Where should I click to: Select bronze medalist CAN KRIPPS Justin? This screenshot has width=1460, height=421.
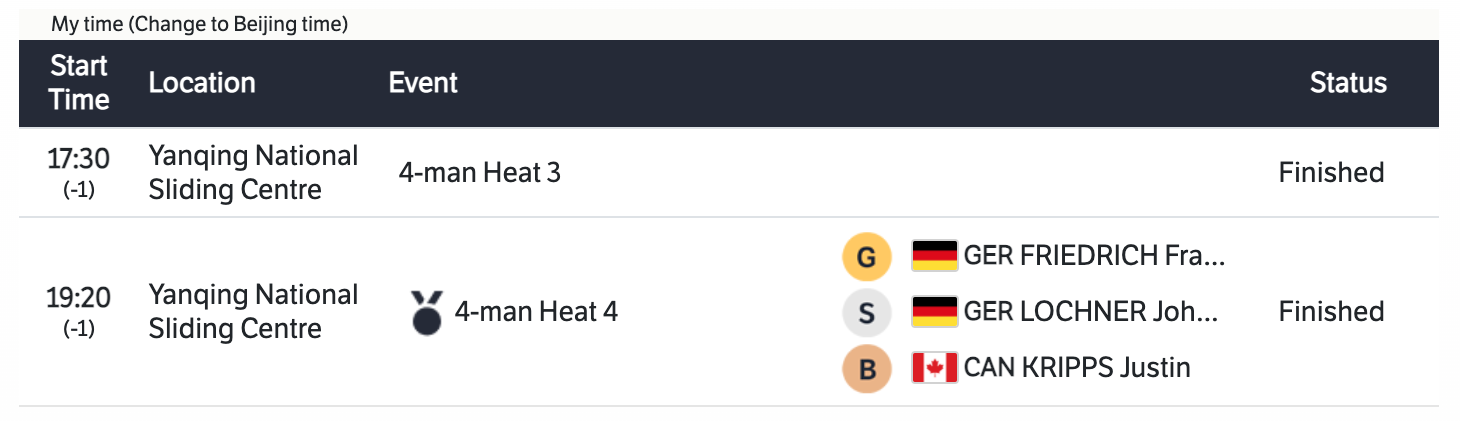pos(1077,368)
